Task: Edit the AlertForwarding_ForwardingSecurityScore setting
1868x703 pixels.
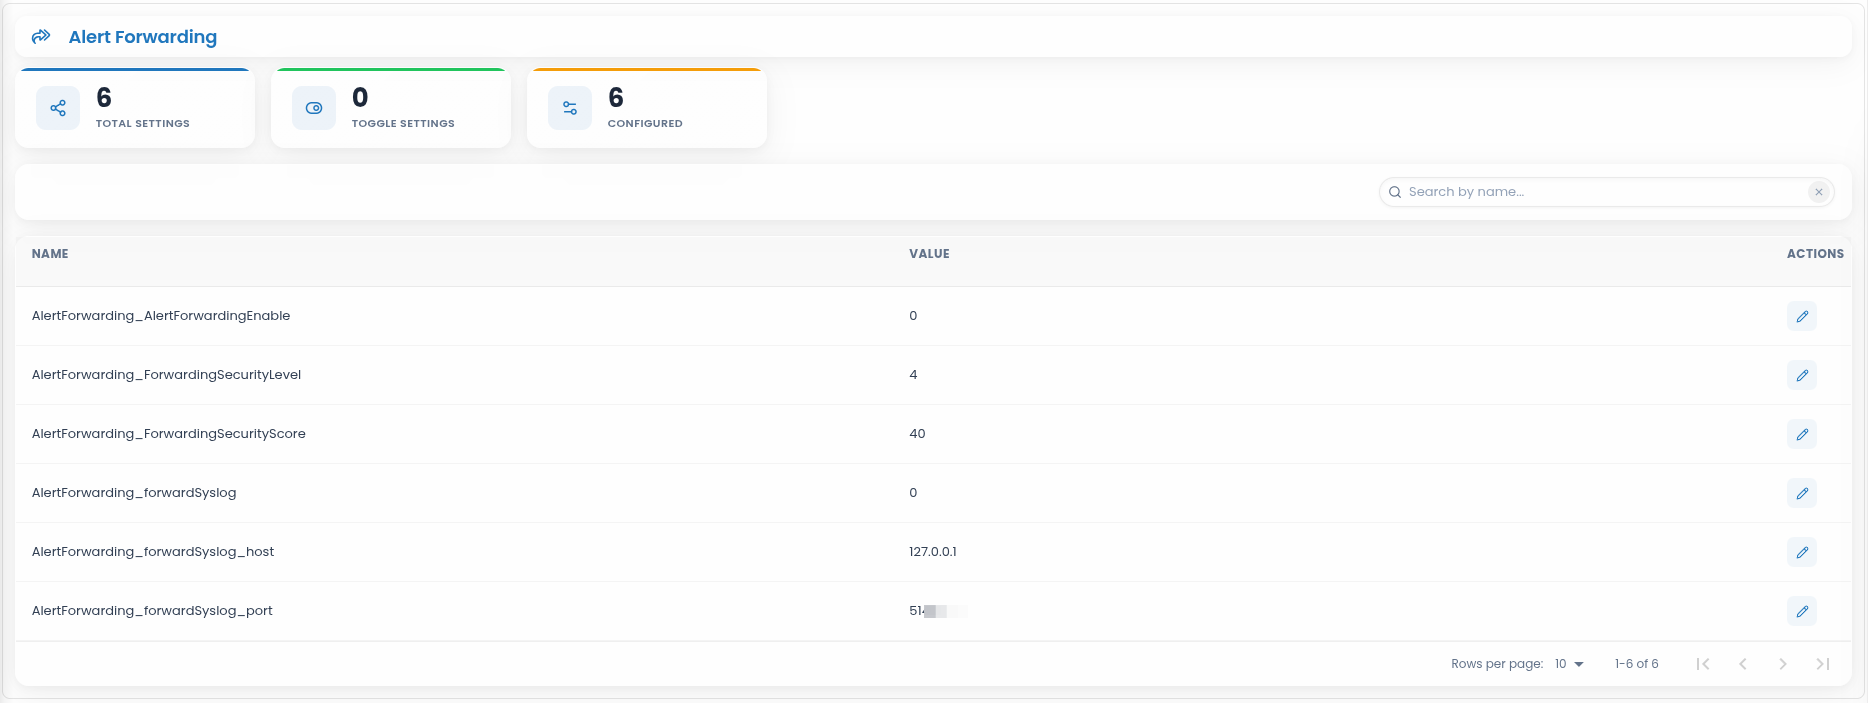Action: (x=1802, y=434)
